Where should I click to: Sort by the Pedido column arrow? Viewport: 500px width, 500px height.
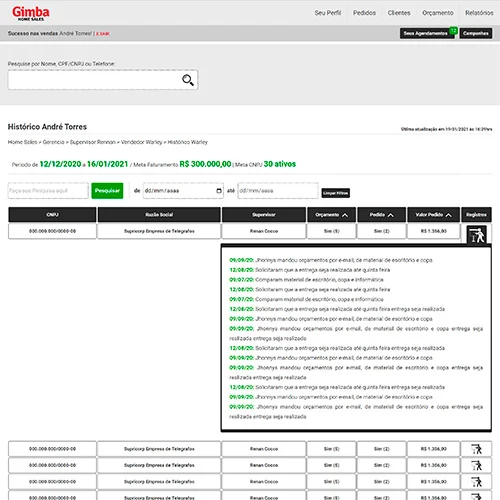tap(390, 215)
